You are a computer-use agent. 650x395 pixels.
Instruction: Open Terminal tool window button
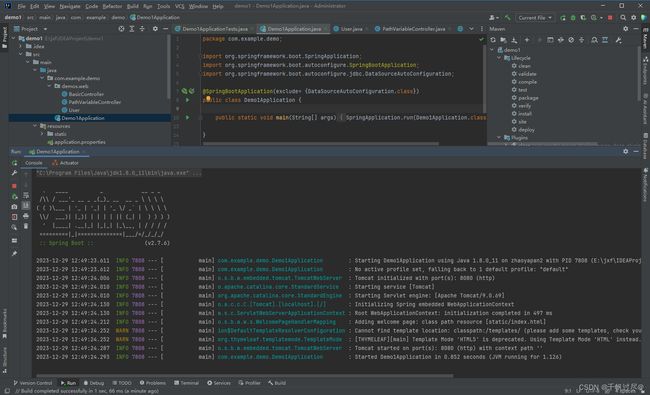187,383
